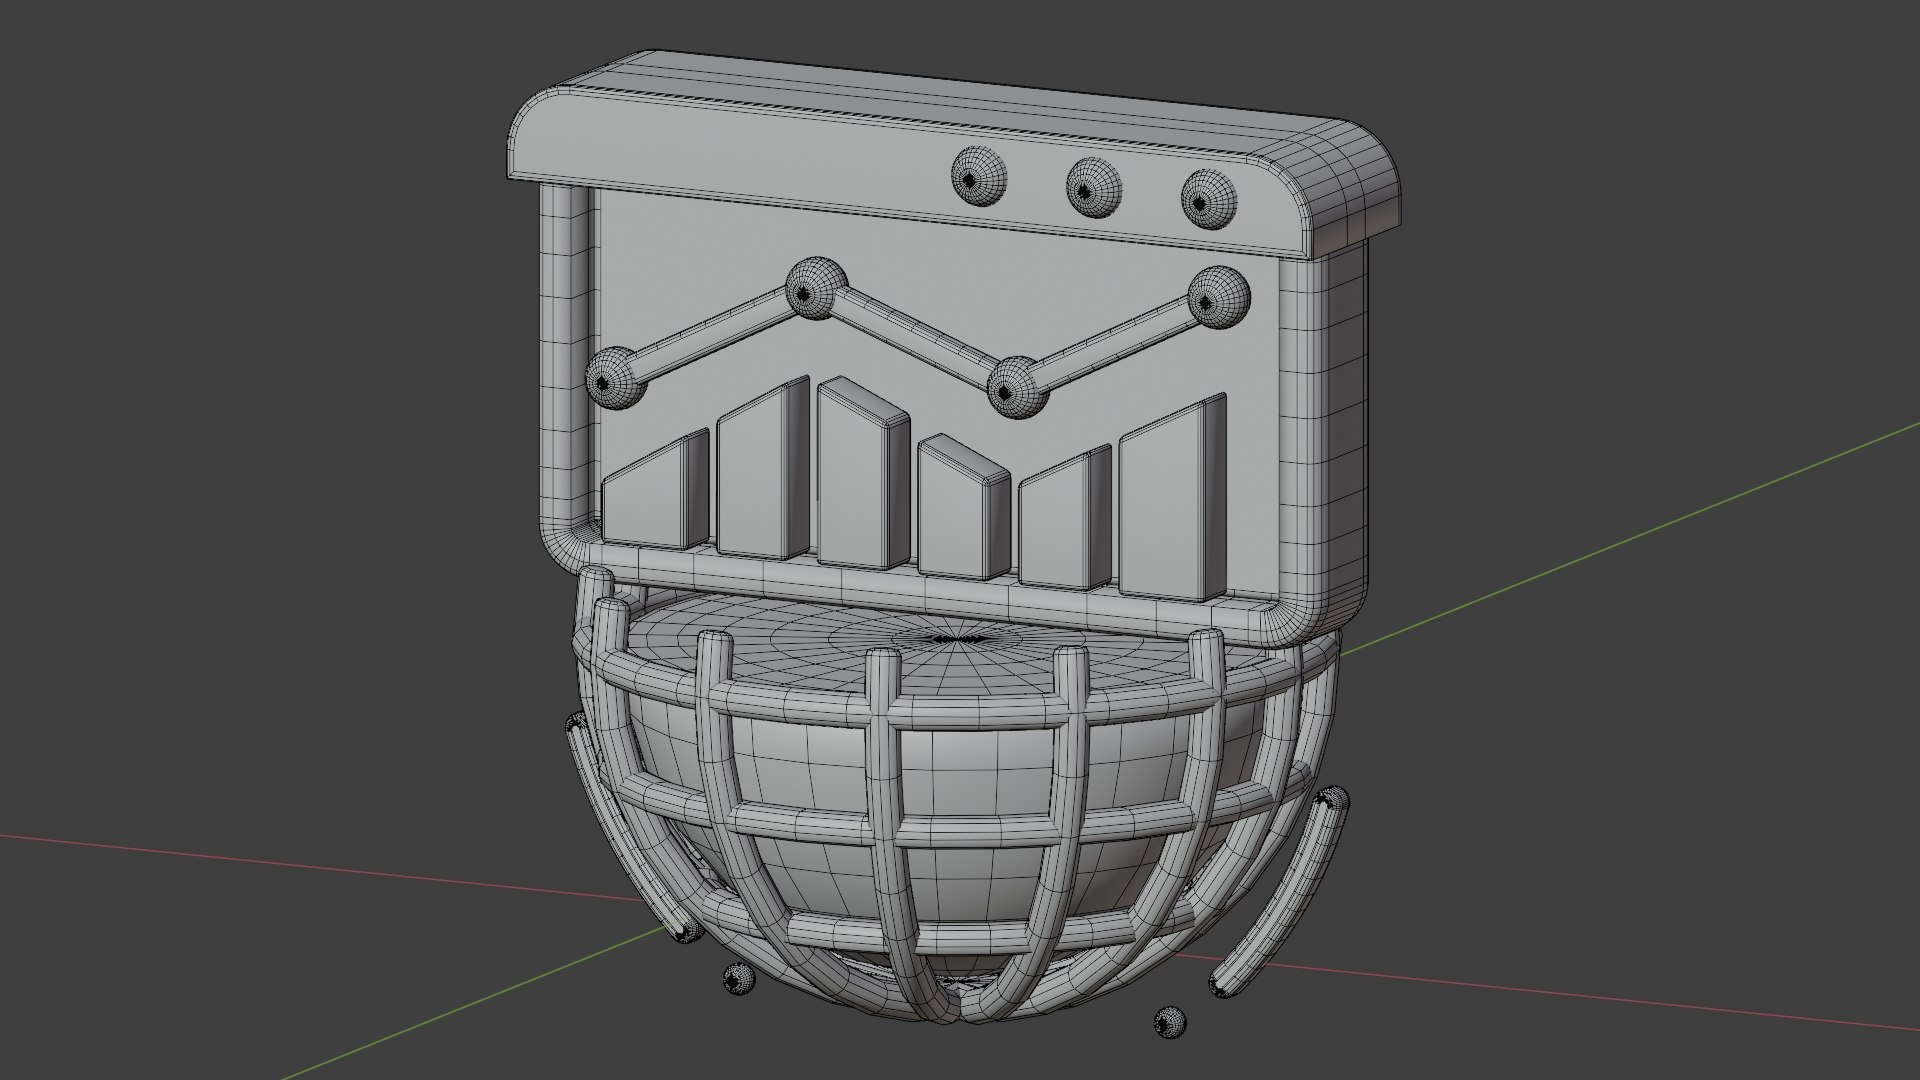The height and width of the screenshot is (1080, 1920).
Task: Select the second bar of the bar chart
Action: pos(763,468)
